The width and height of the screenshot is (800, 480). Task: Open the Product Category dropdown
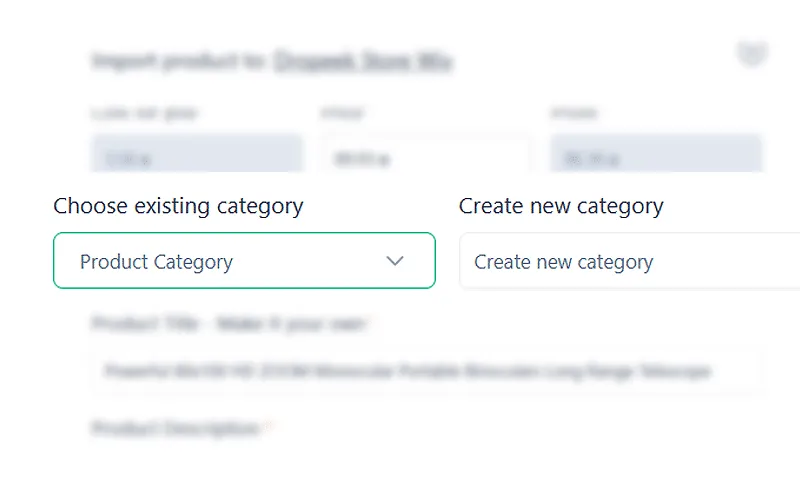point(244,261)
